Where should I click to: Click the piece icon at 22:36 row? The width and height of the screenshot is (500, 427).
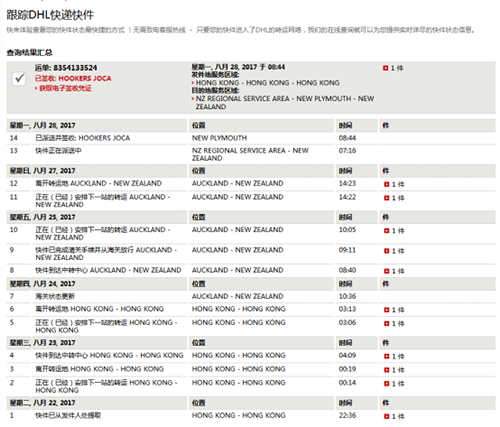387,416
